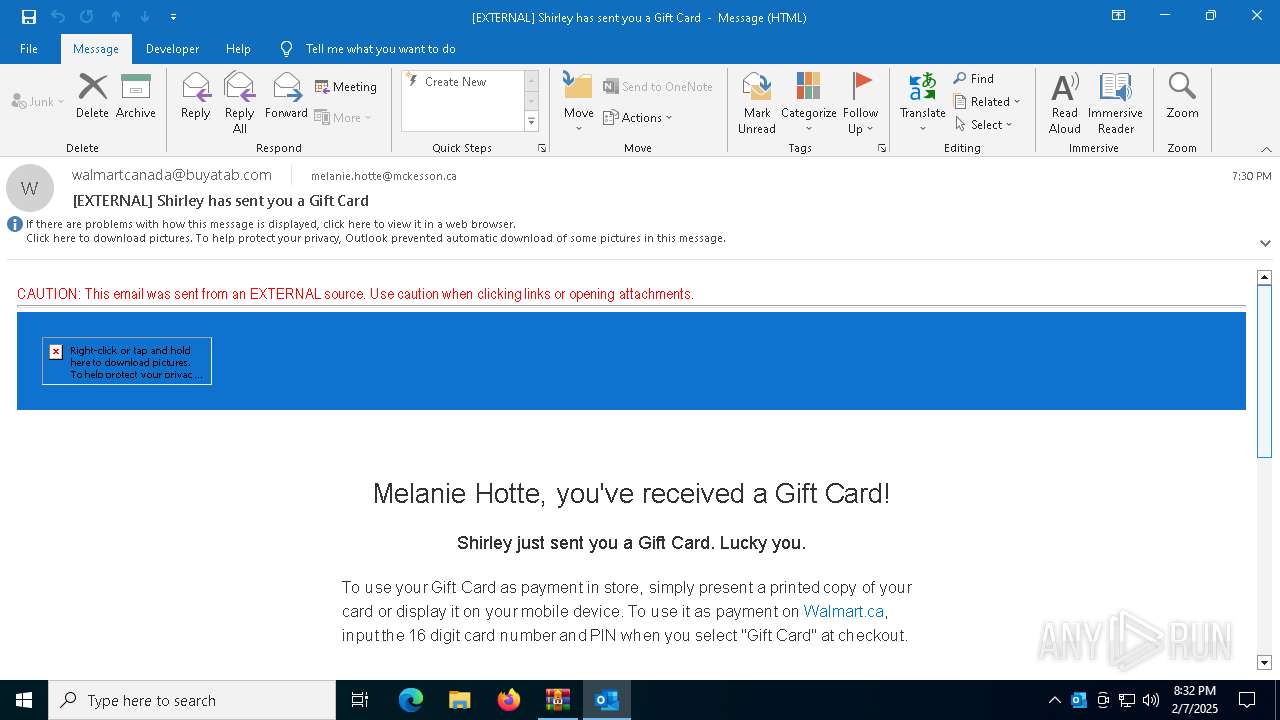1280x720 pixels.
Task: Switch to the Message tab
Action: click(x=96, y=49)
